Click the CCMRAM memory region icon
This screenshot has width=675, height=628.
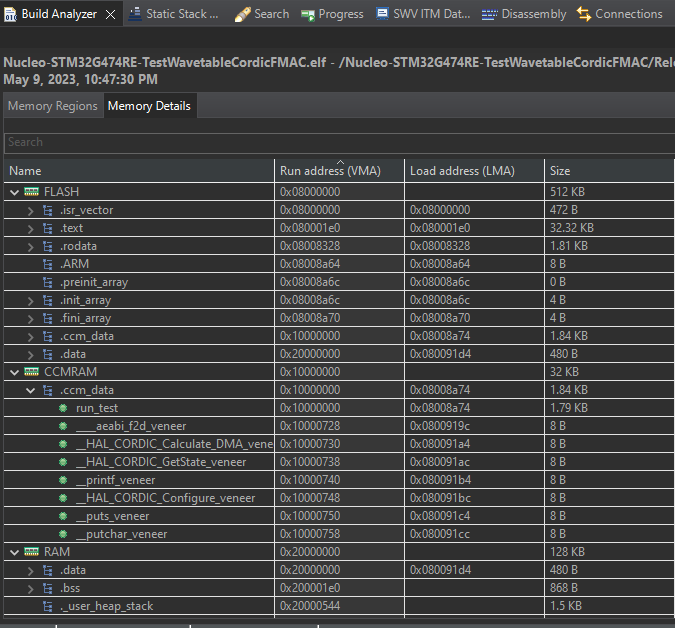coord(31,372)
